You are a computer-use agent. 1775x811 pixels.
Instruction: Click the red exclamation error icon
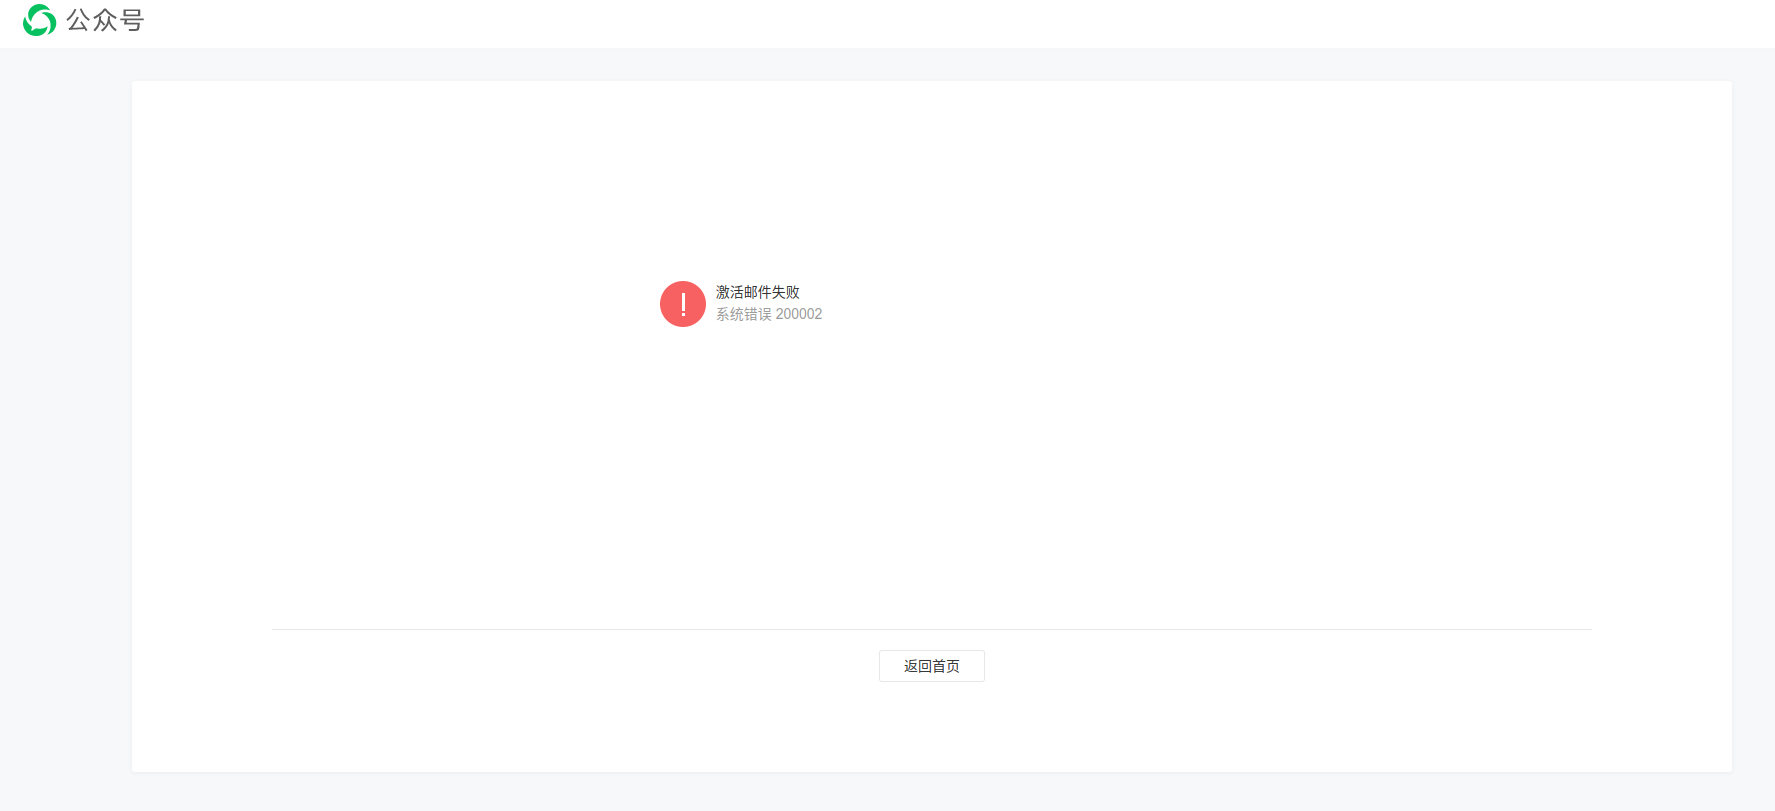click(683, 304)
